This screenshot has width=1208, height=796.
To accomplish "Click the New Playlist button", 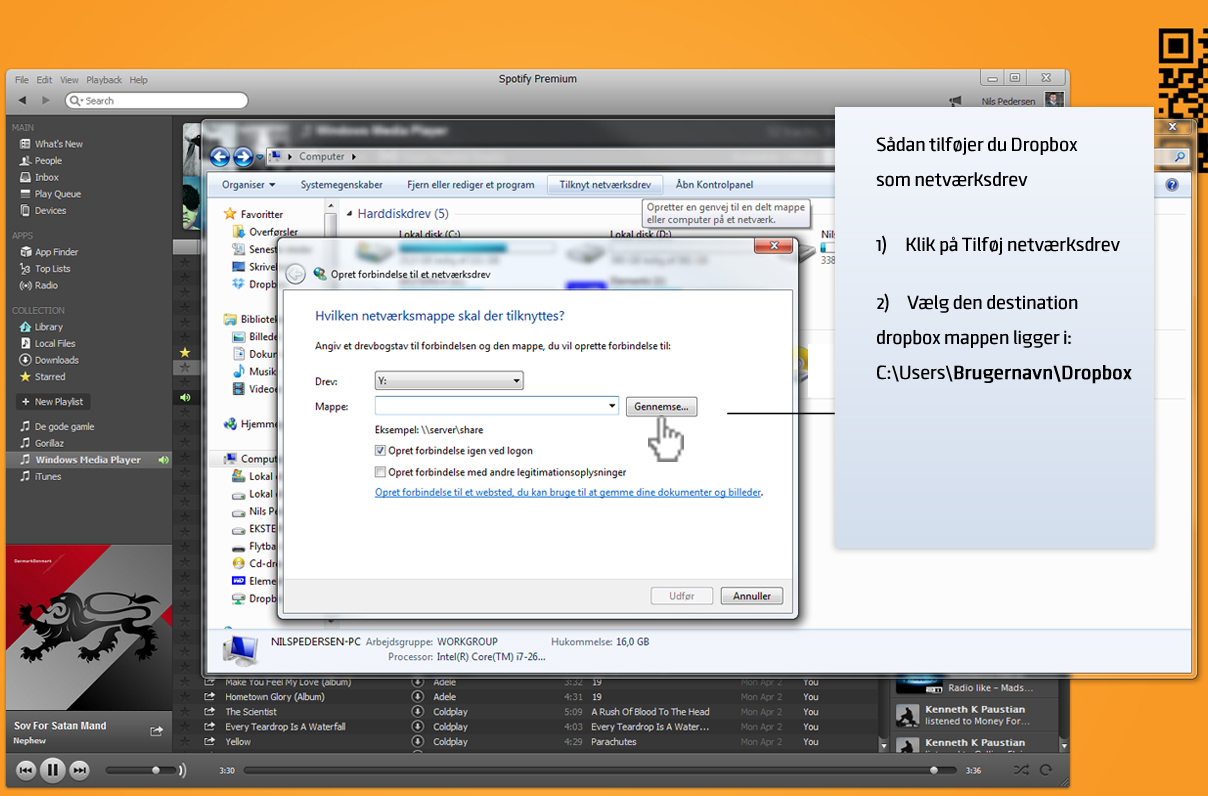I will click(x=53, y=401).
